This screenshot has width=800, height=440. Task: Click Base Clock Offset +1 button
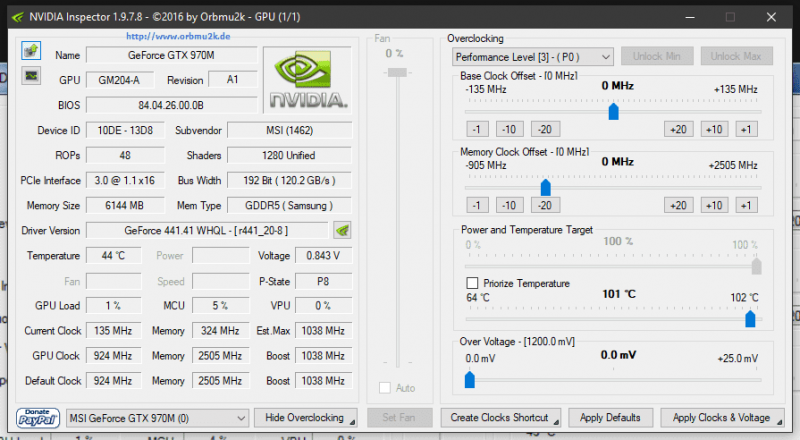(746, 130)
